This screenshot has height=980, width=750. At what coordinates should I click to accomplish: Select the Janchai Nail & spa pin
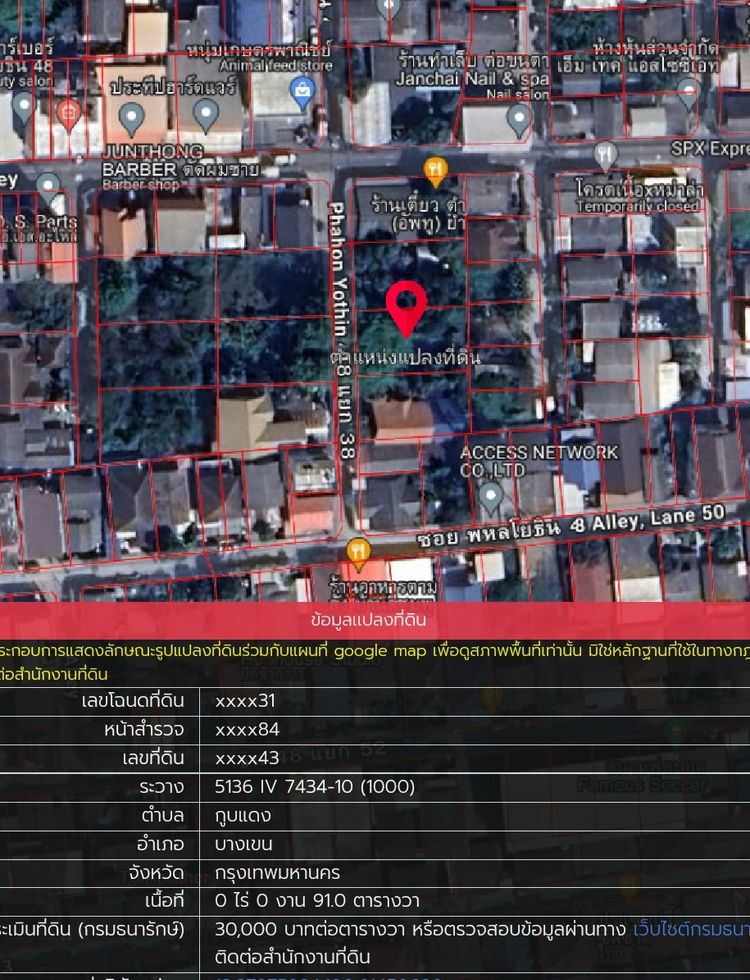coord(518,119)
